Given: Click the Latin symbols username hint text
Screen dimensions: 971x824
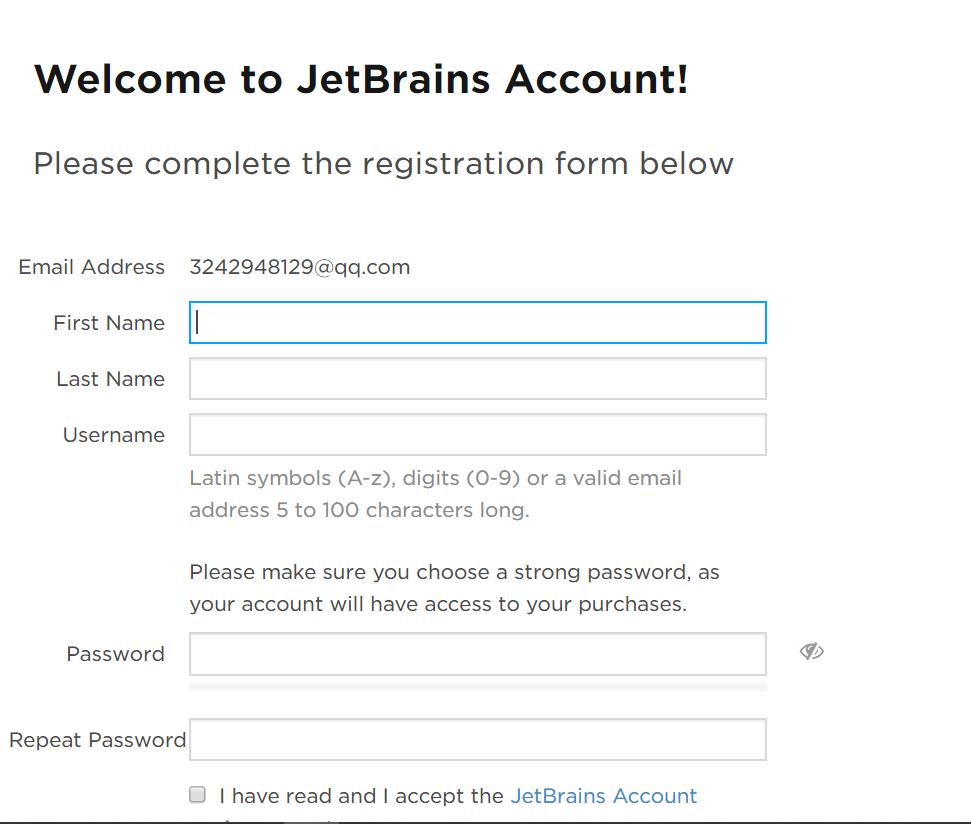Looking at the screenshot, I should [x=435, y=494].
